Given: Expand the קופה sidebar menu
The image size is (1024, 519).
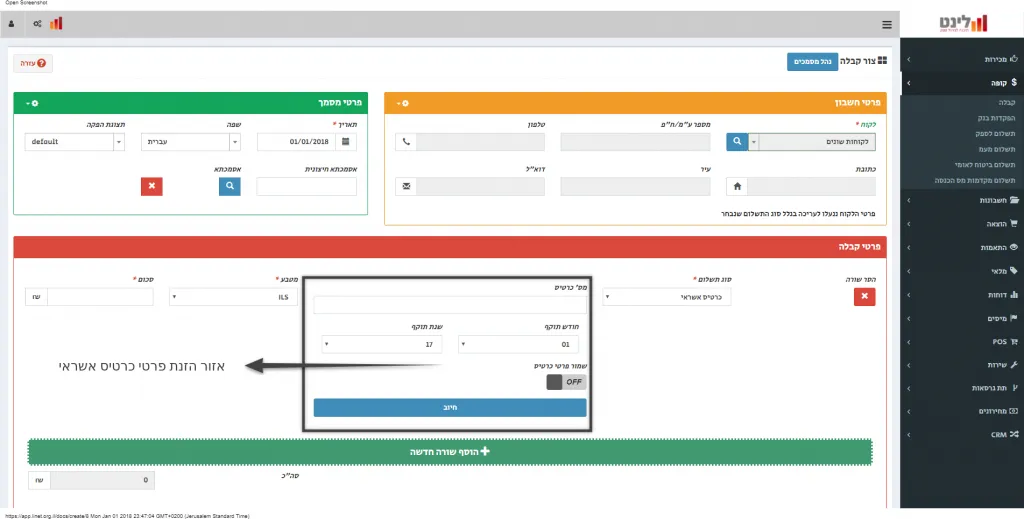Looking at the screenshot, I should click(x=962, y=83).
